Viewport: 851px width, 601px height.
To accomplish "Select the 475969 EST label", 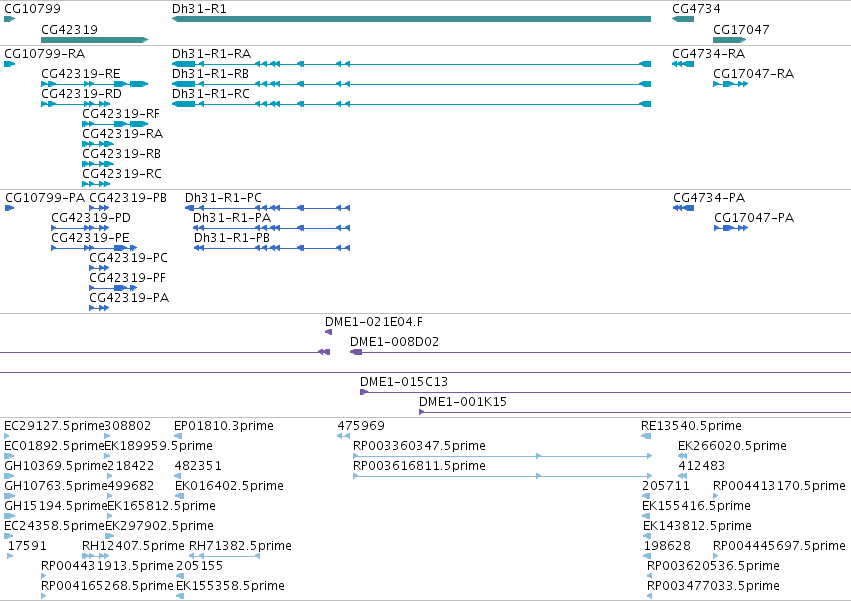I will (361, 426).
